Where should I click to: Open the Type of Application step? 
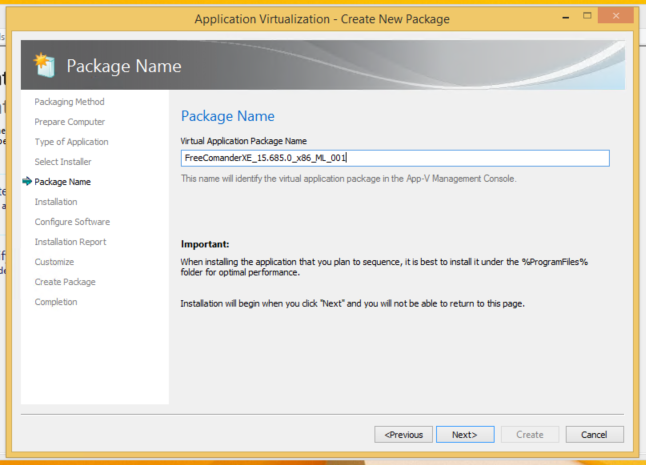[x=71, y=142]
